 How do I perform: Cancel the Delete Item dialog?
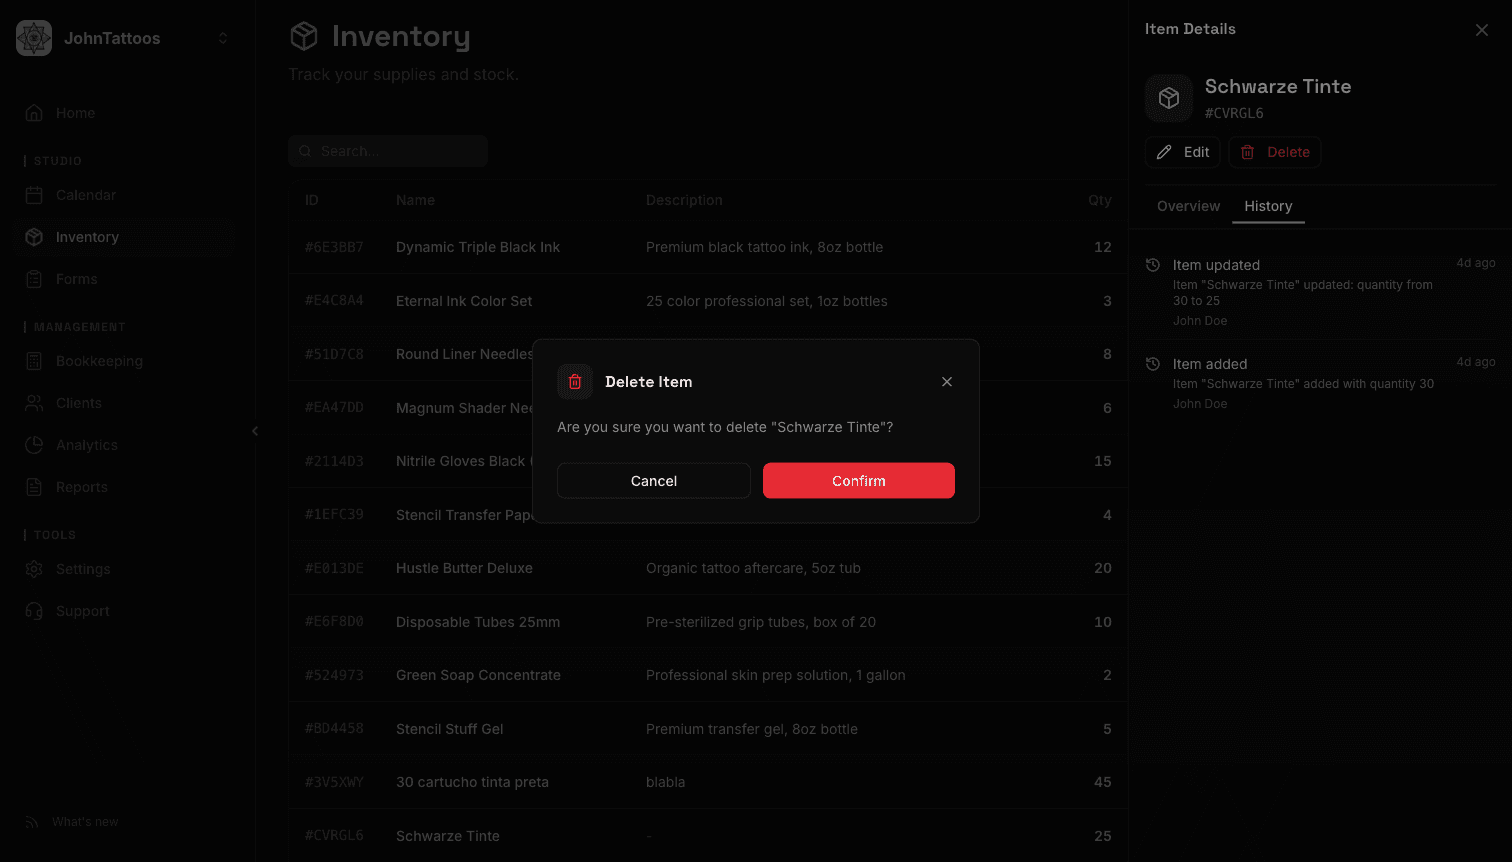(x=653, y=480)
